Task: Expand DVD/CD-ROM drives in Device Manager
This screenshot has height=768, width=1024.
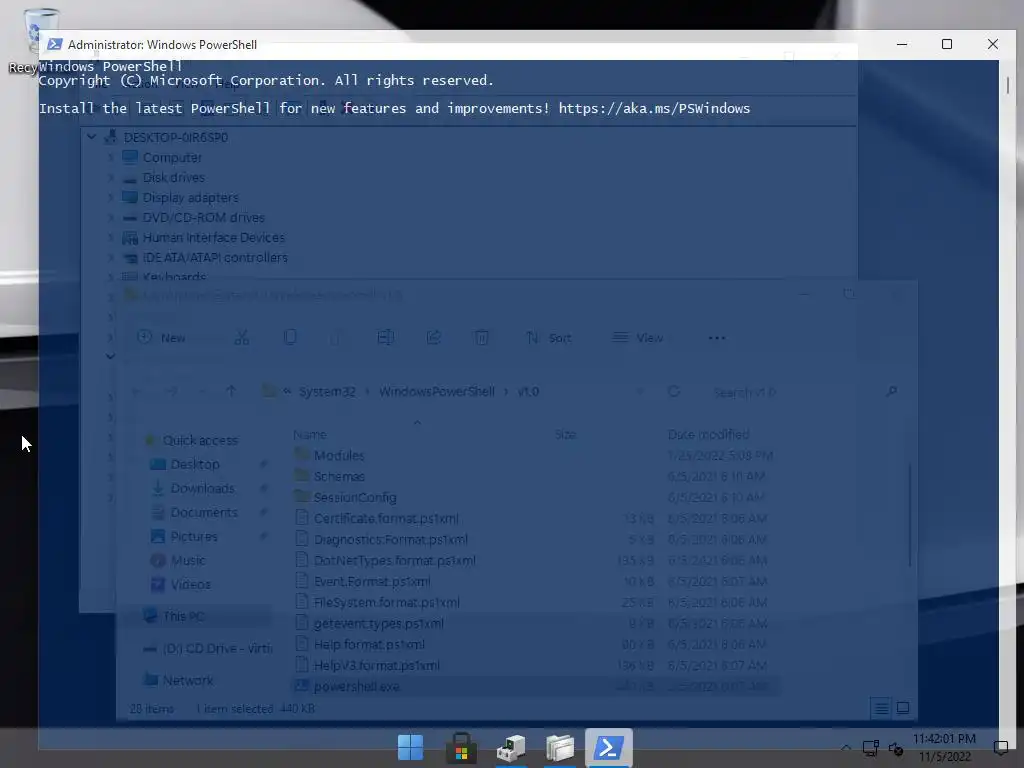Action: click(x=110, y=217)
